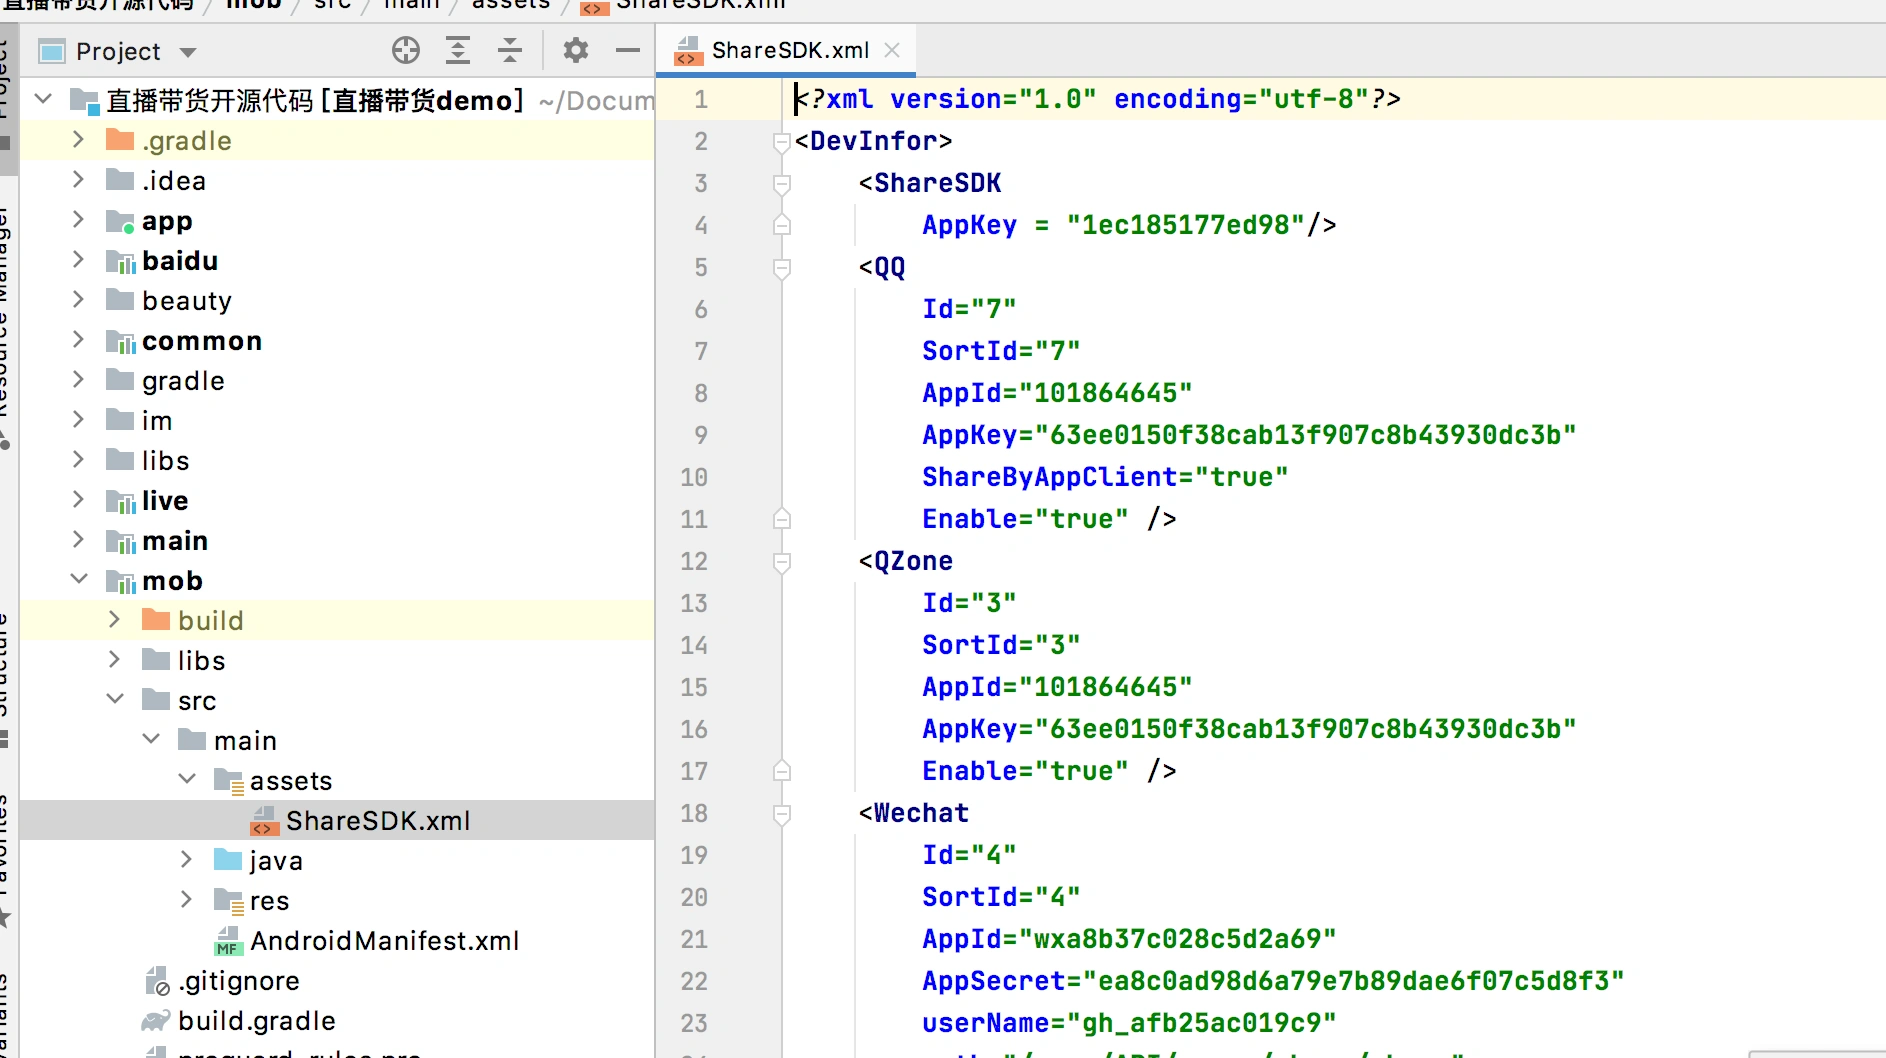Screen dimensions: 1886x1058
Task: Click the java source folder icon
Action: (228, 860)
